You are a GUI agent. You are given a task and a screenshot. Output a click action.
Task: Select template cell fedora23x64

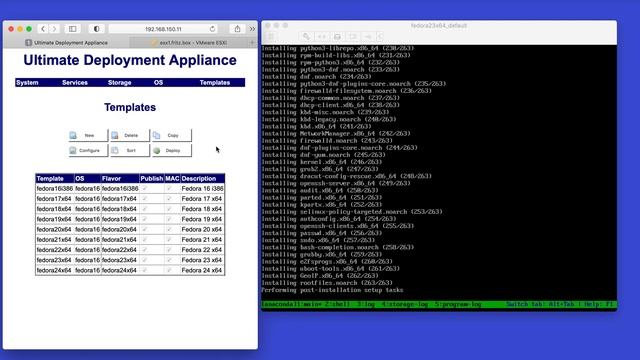[55, 260]
